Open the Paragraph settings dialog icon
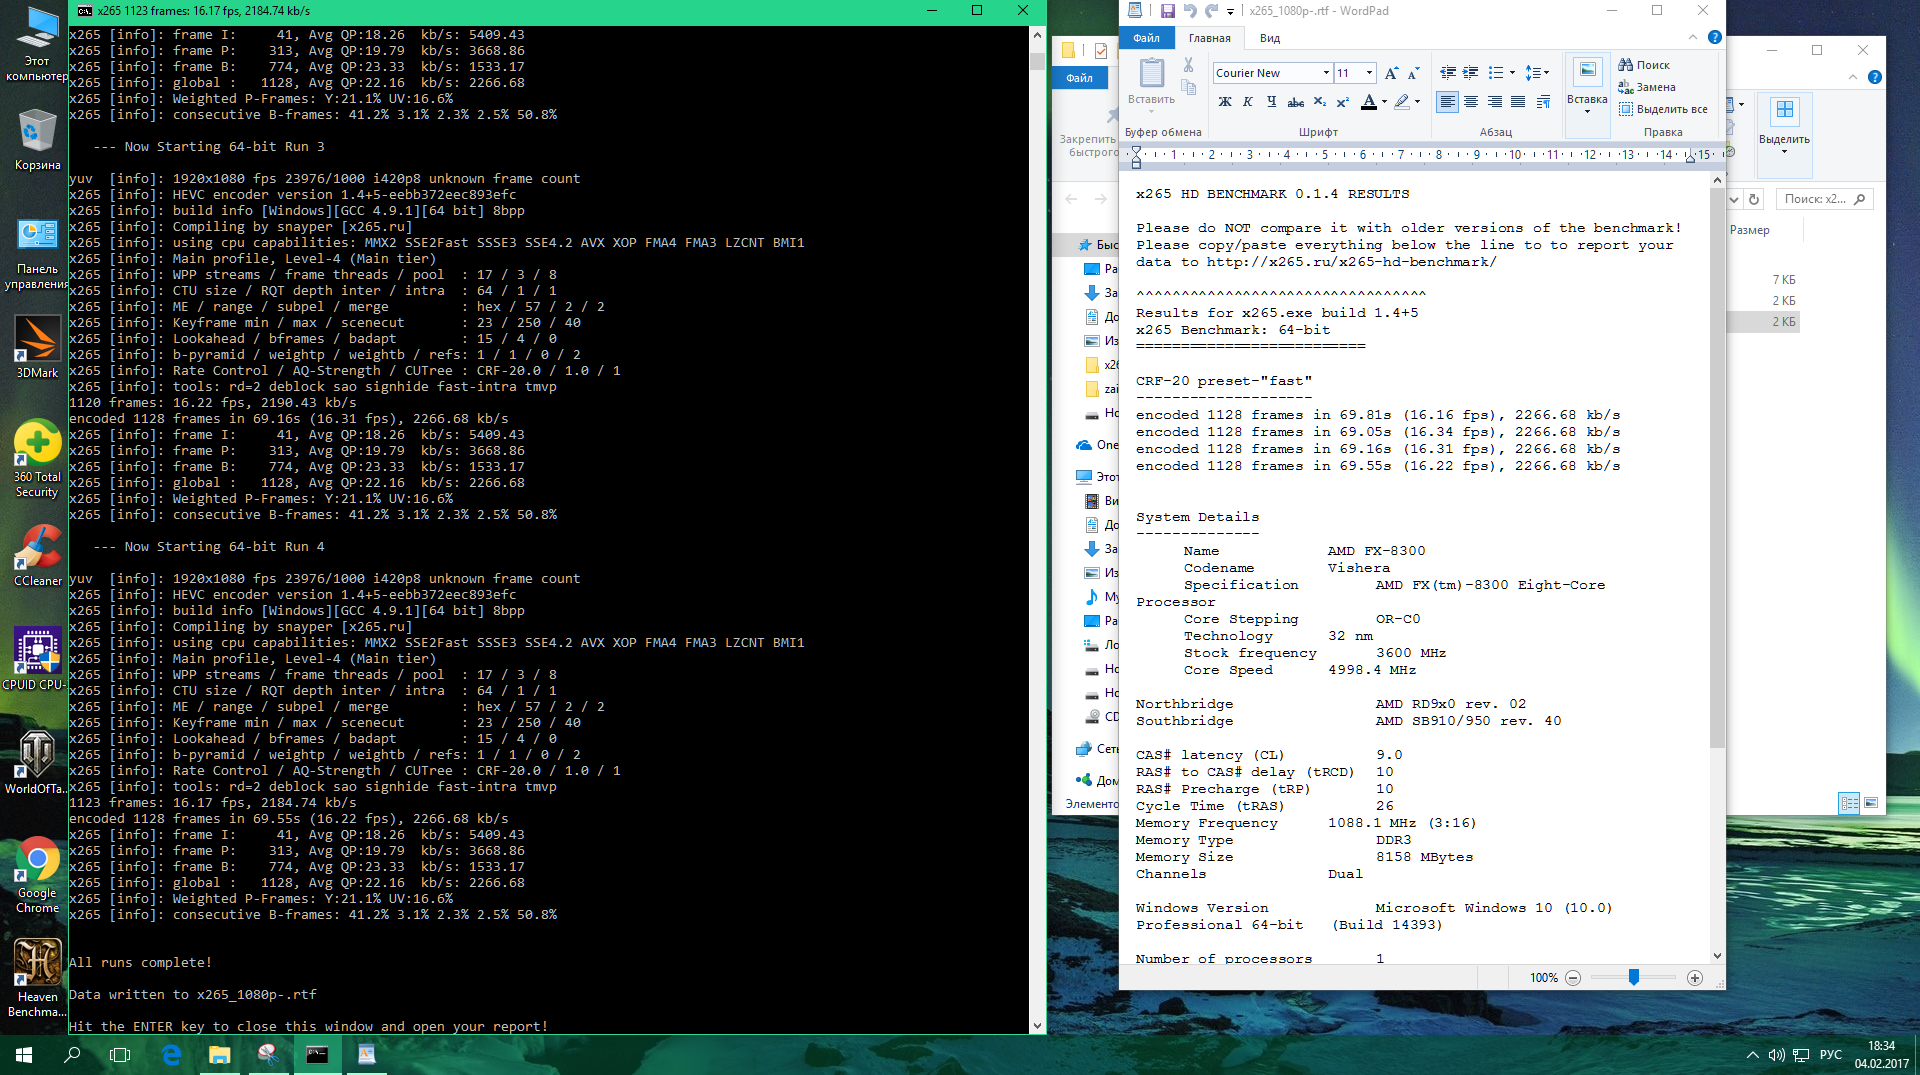Image resolution: width=1920 pixels, height=1075 pixels. [1544, 101]
